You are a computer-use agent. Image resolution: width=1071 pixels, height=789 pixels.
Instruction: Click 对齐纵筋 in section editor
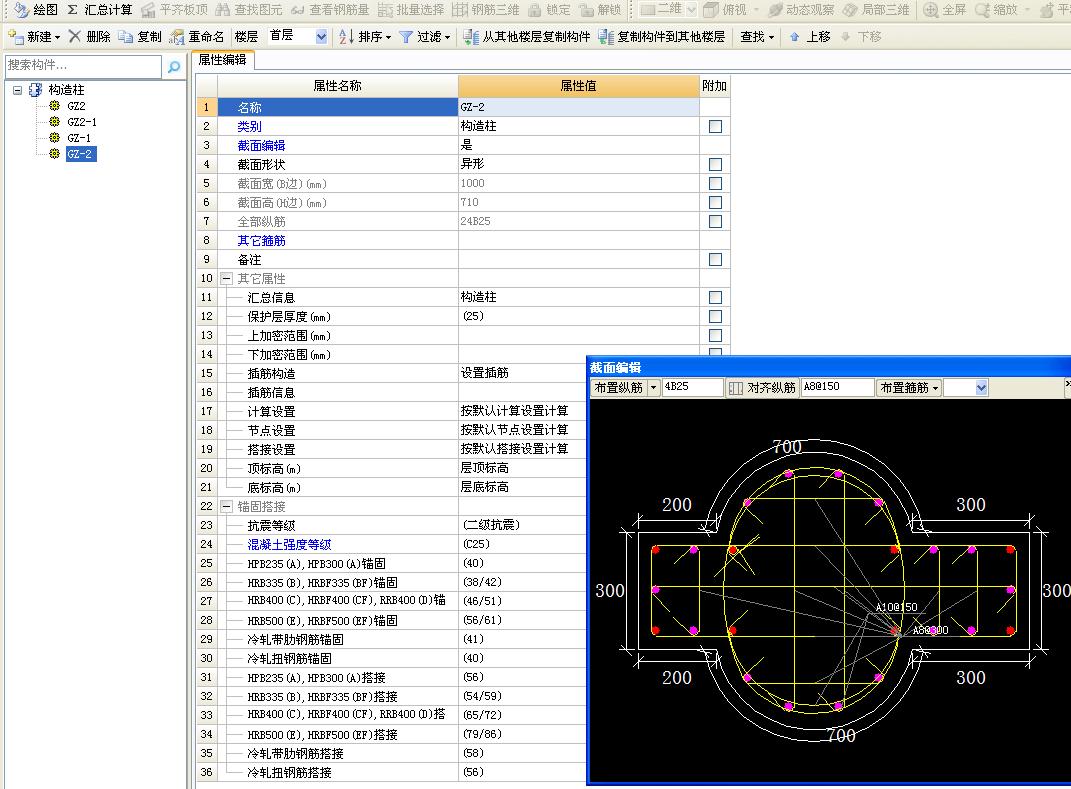point(762,387)
